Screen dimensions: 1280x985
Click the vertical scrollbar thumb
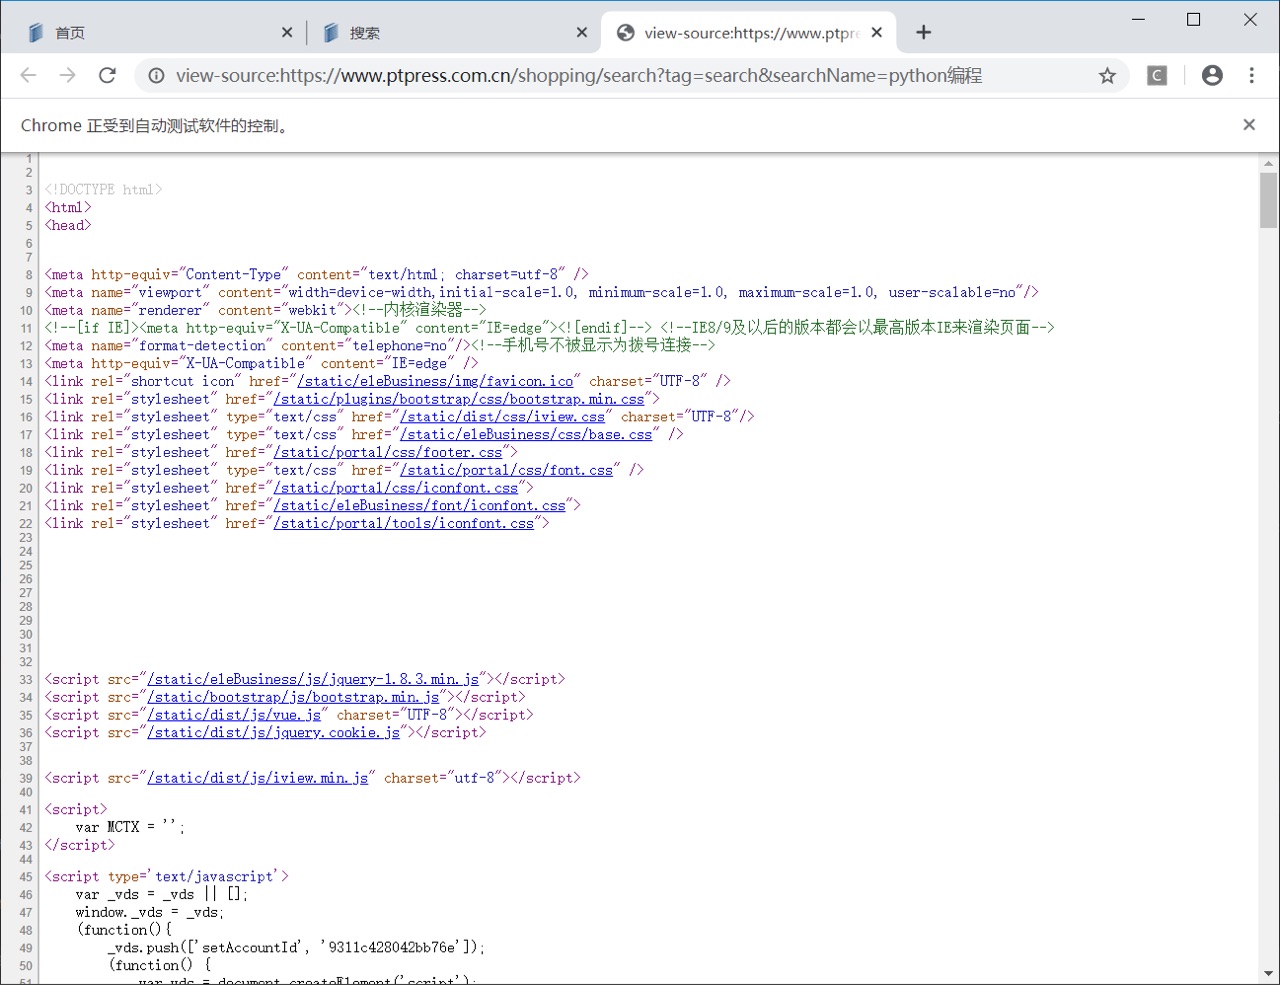1268,200
